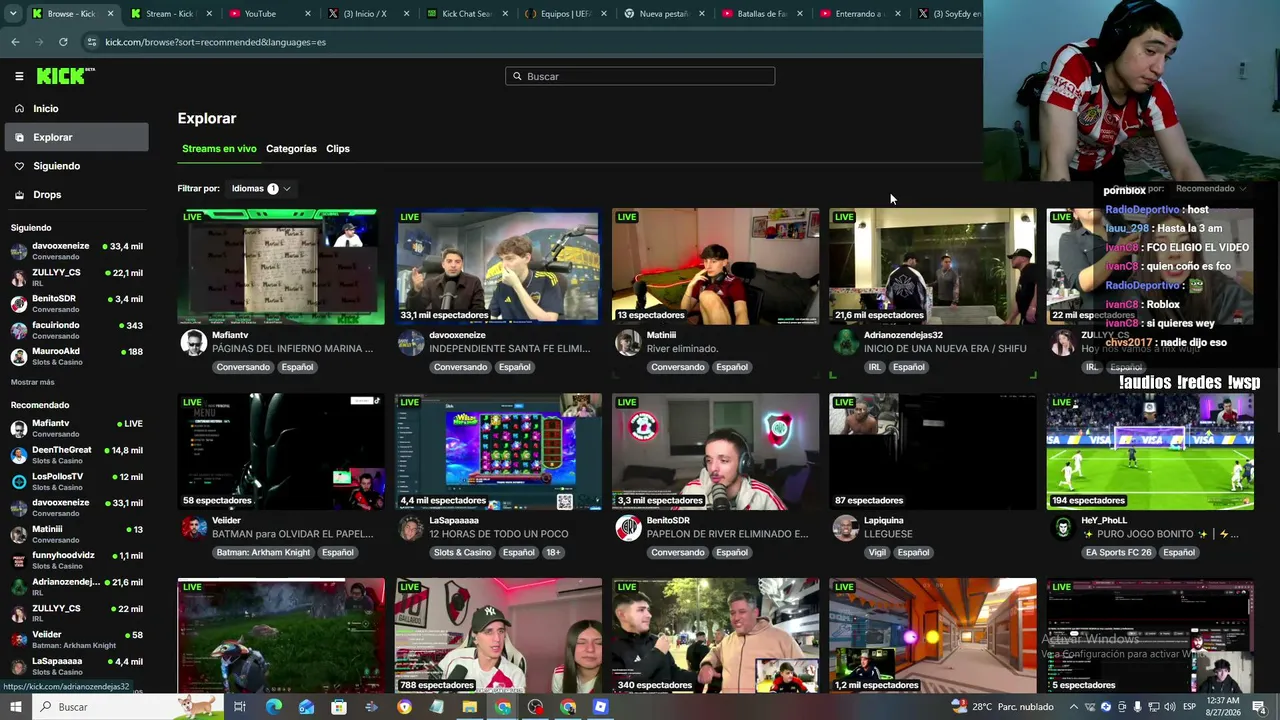Switch to the Streams en vivo tab
1280x720 pixels.
pyautogui.click(x=219, y=149)
